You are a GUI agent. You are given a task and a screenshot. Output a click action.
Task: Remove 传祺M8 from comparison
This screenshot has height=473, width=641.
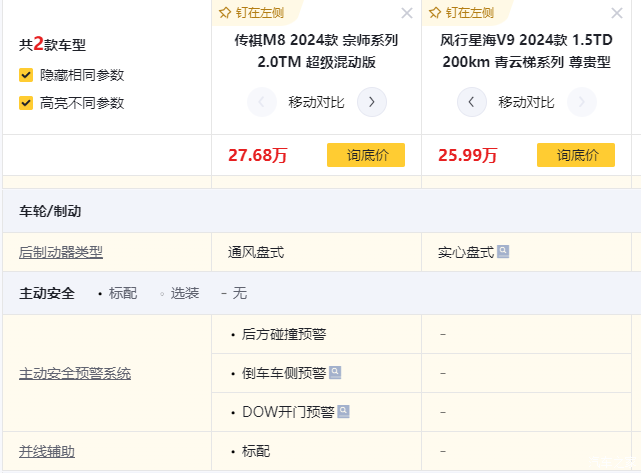(x=407, y=13)
